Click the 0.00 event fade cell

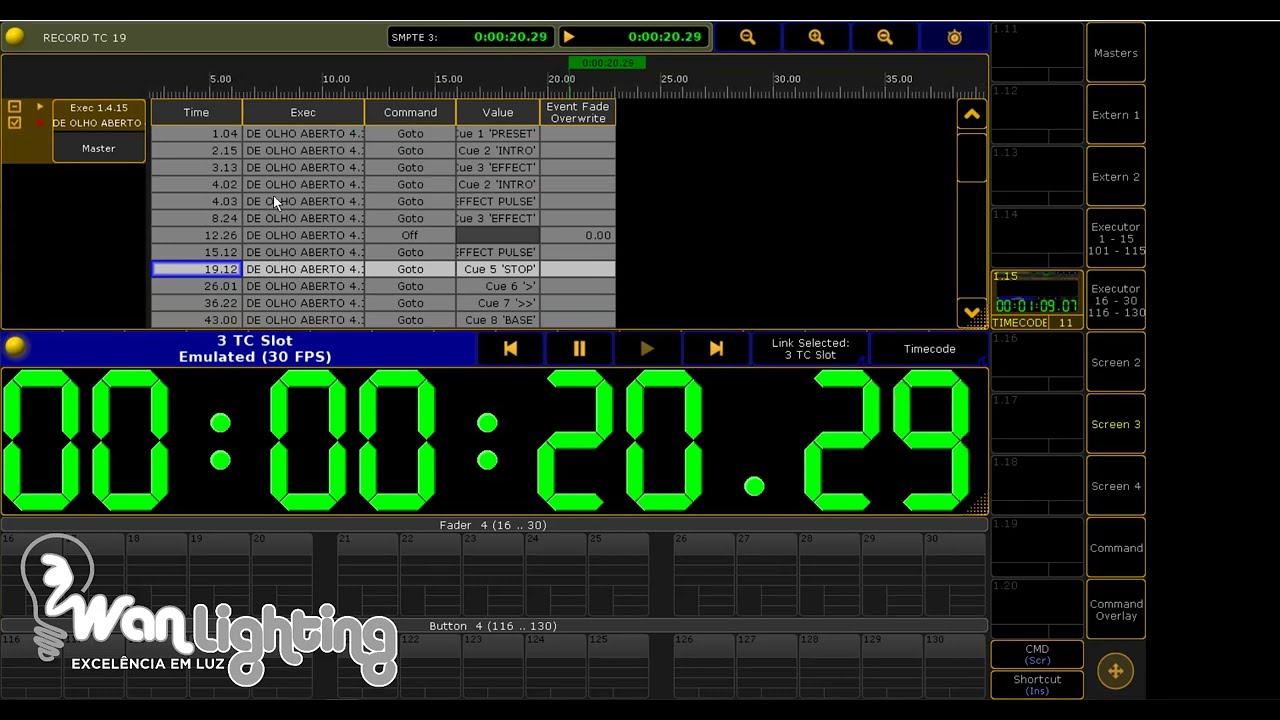pos(578,235)
